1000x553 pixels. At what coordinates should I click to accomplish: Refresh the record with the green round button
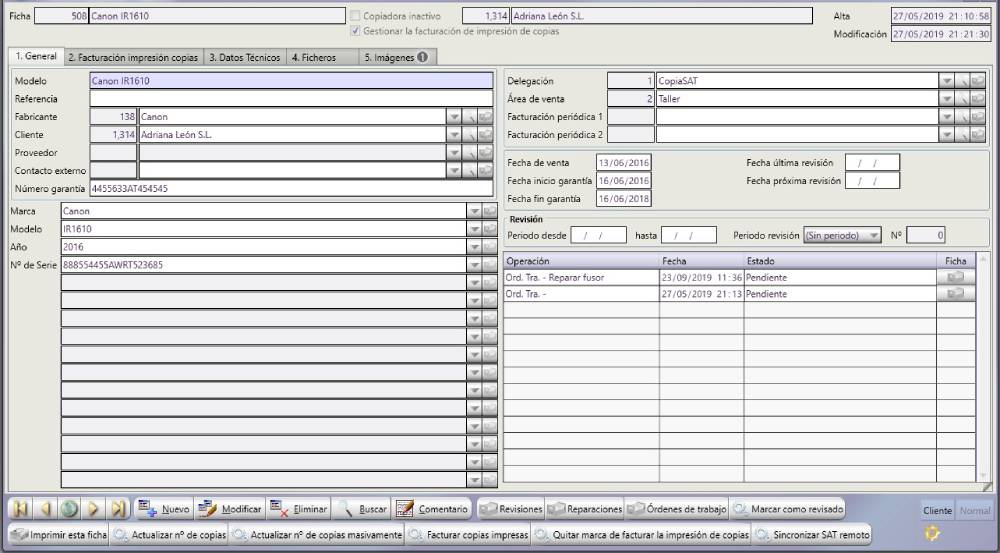point(70,509)
